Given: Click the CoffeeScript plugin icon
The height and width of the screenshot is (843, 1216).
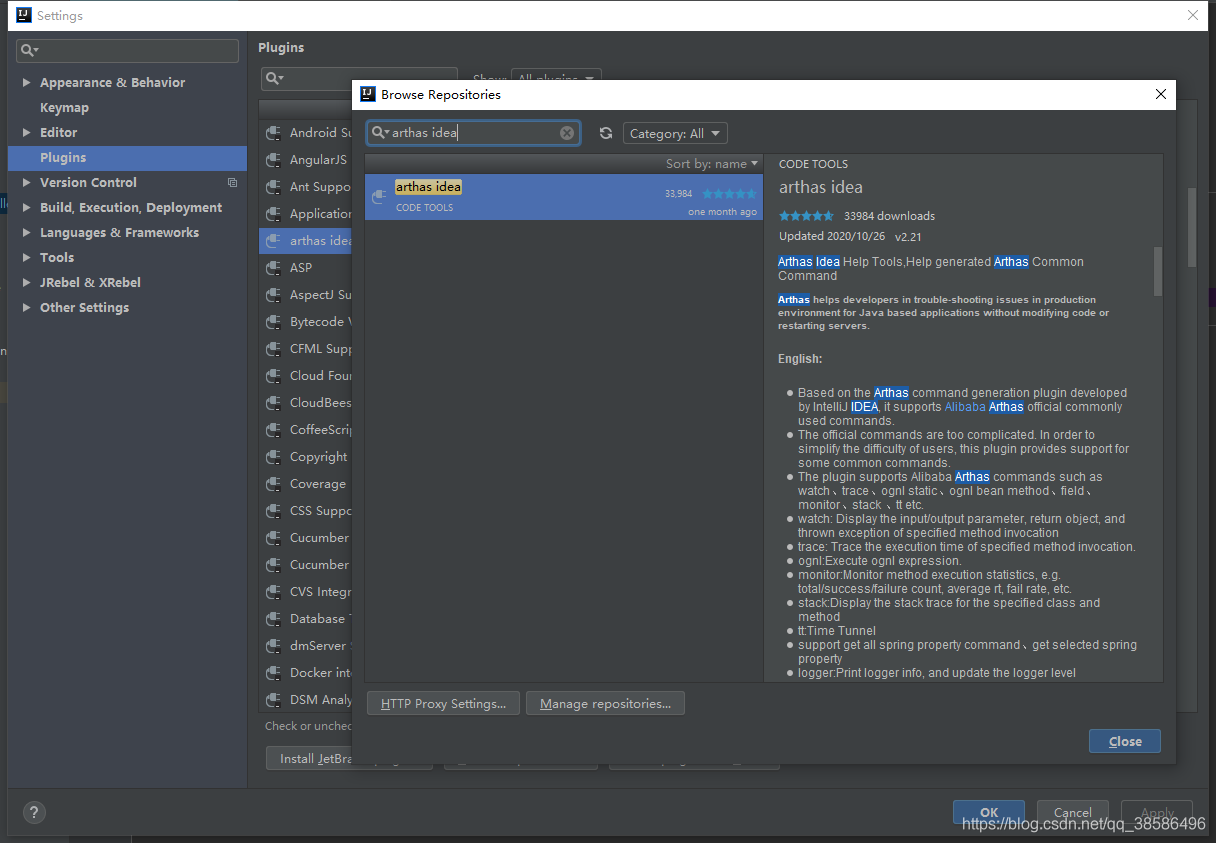Looking at the screenshot, I should [272, 430].
